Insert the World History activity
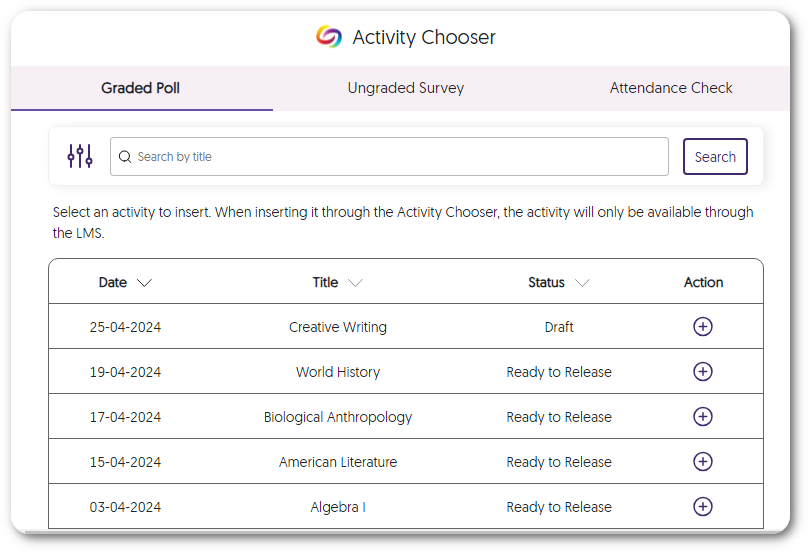The width and height of the screenshot is (809, 553). coord(703,372)
